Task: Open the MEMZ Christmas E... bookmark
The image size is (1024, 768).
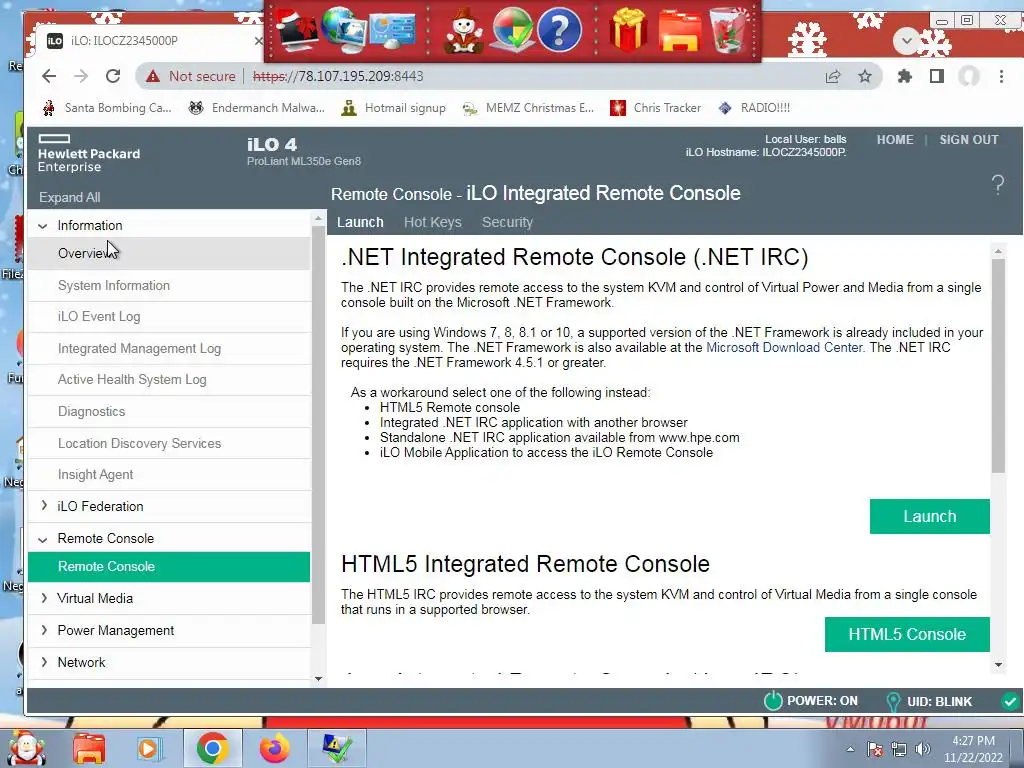Action: click(x=528, y=108)
